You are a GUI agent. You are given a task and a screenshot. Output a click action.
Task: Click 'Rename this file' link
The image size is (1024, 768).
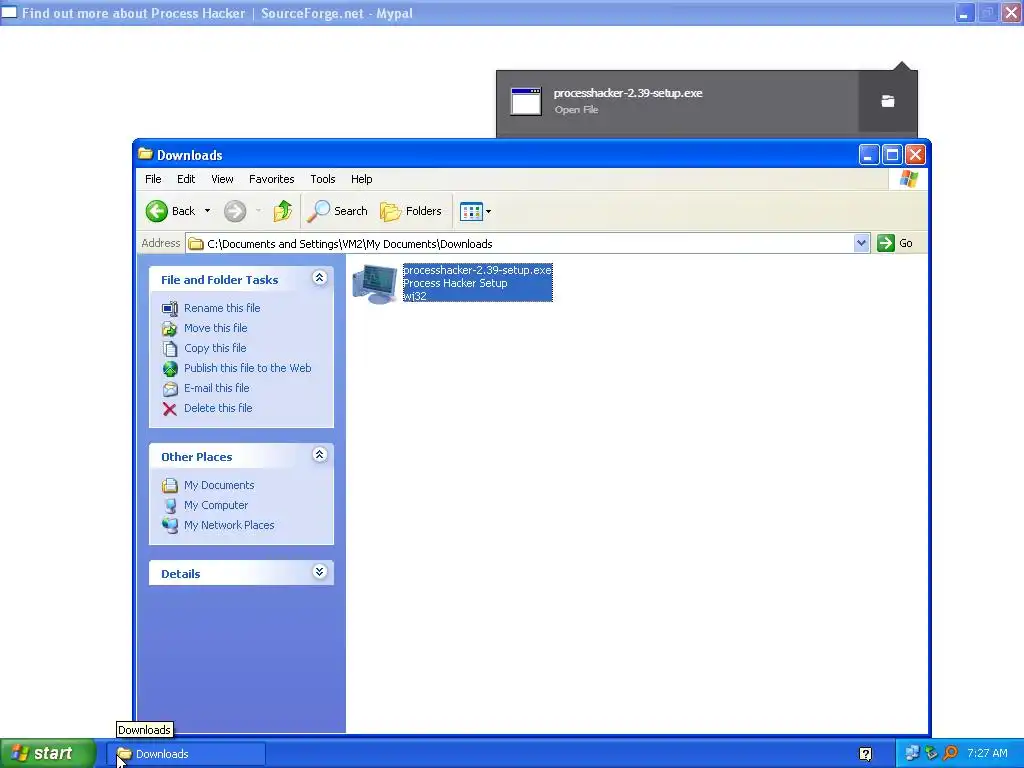coord(222,308)
